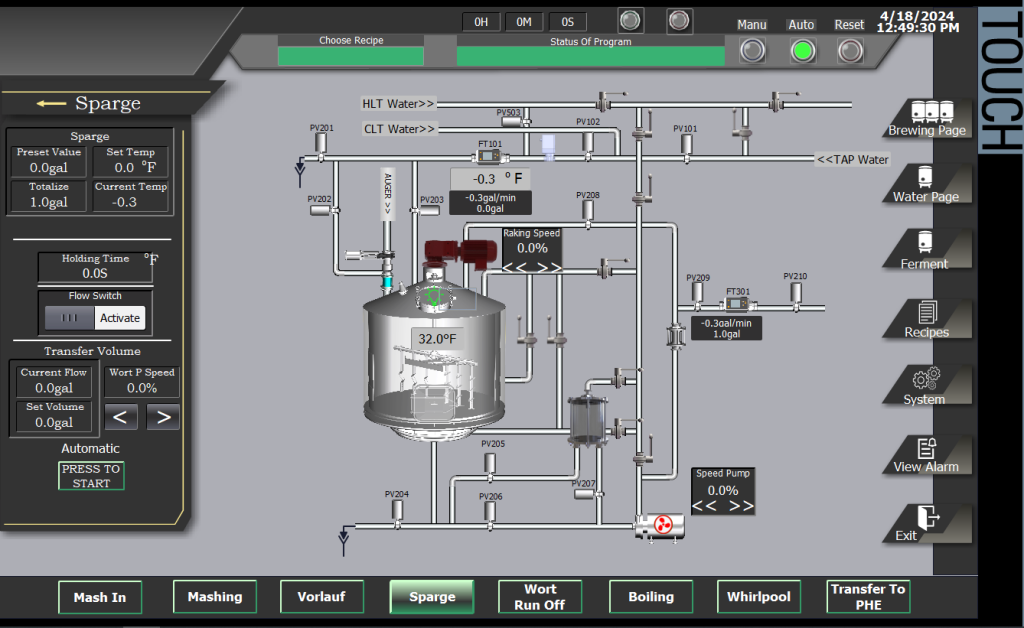Toggle the Flow Switch Activate control
The image size is (1024, 628).
coord(119,318)
